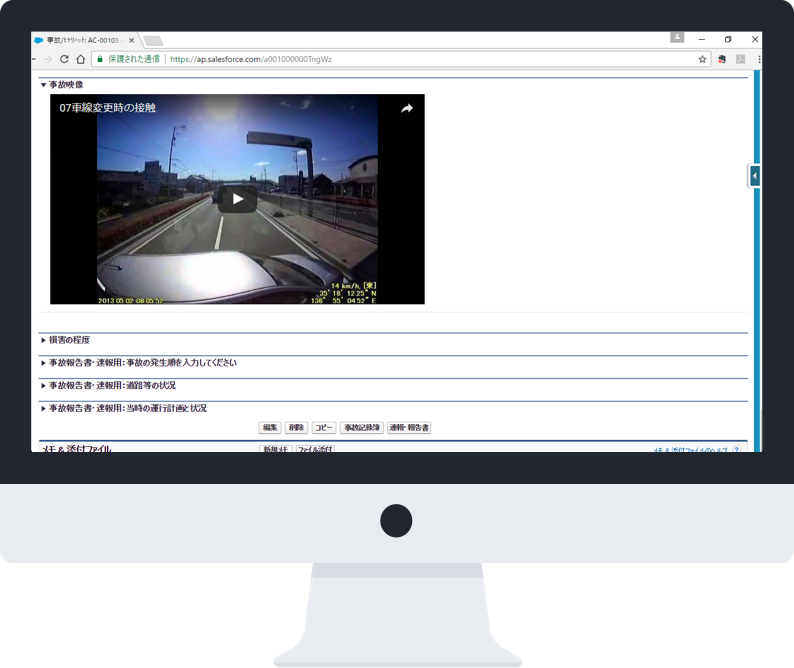Click the 新規メモ button
This screenshot has height=668, width=794.
(x=275, y=449)
